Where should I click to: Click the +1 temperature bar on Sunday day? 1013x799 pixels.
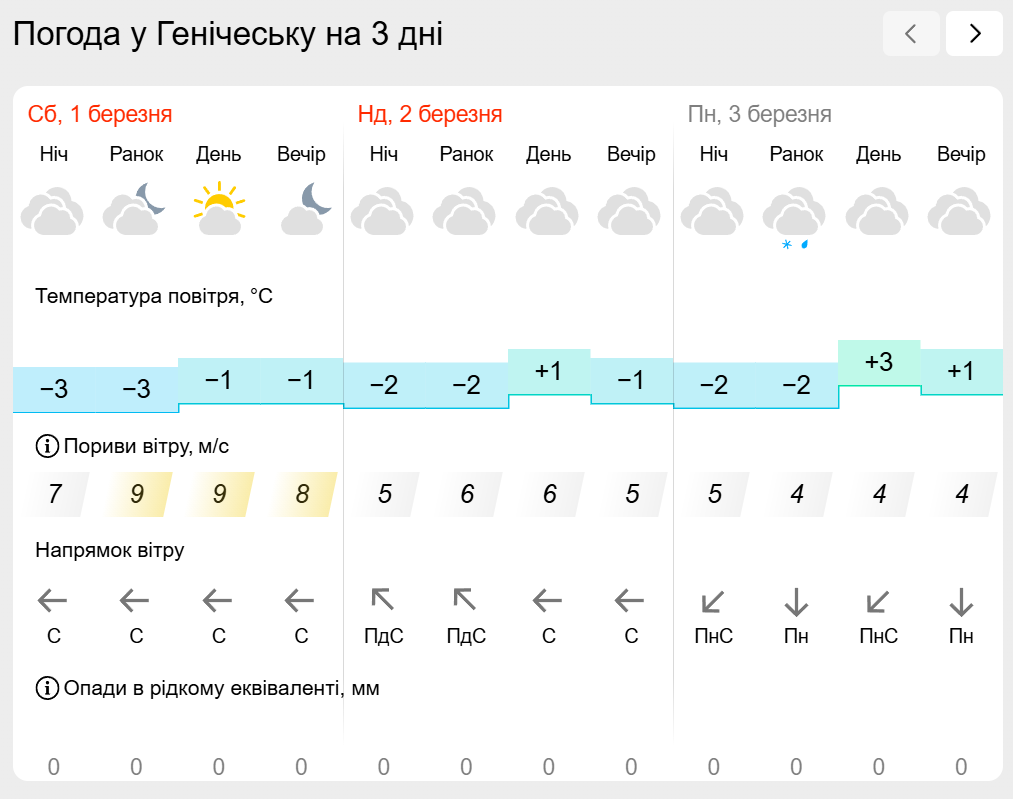549,371
